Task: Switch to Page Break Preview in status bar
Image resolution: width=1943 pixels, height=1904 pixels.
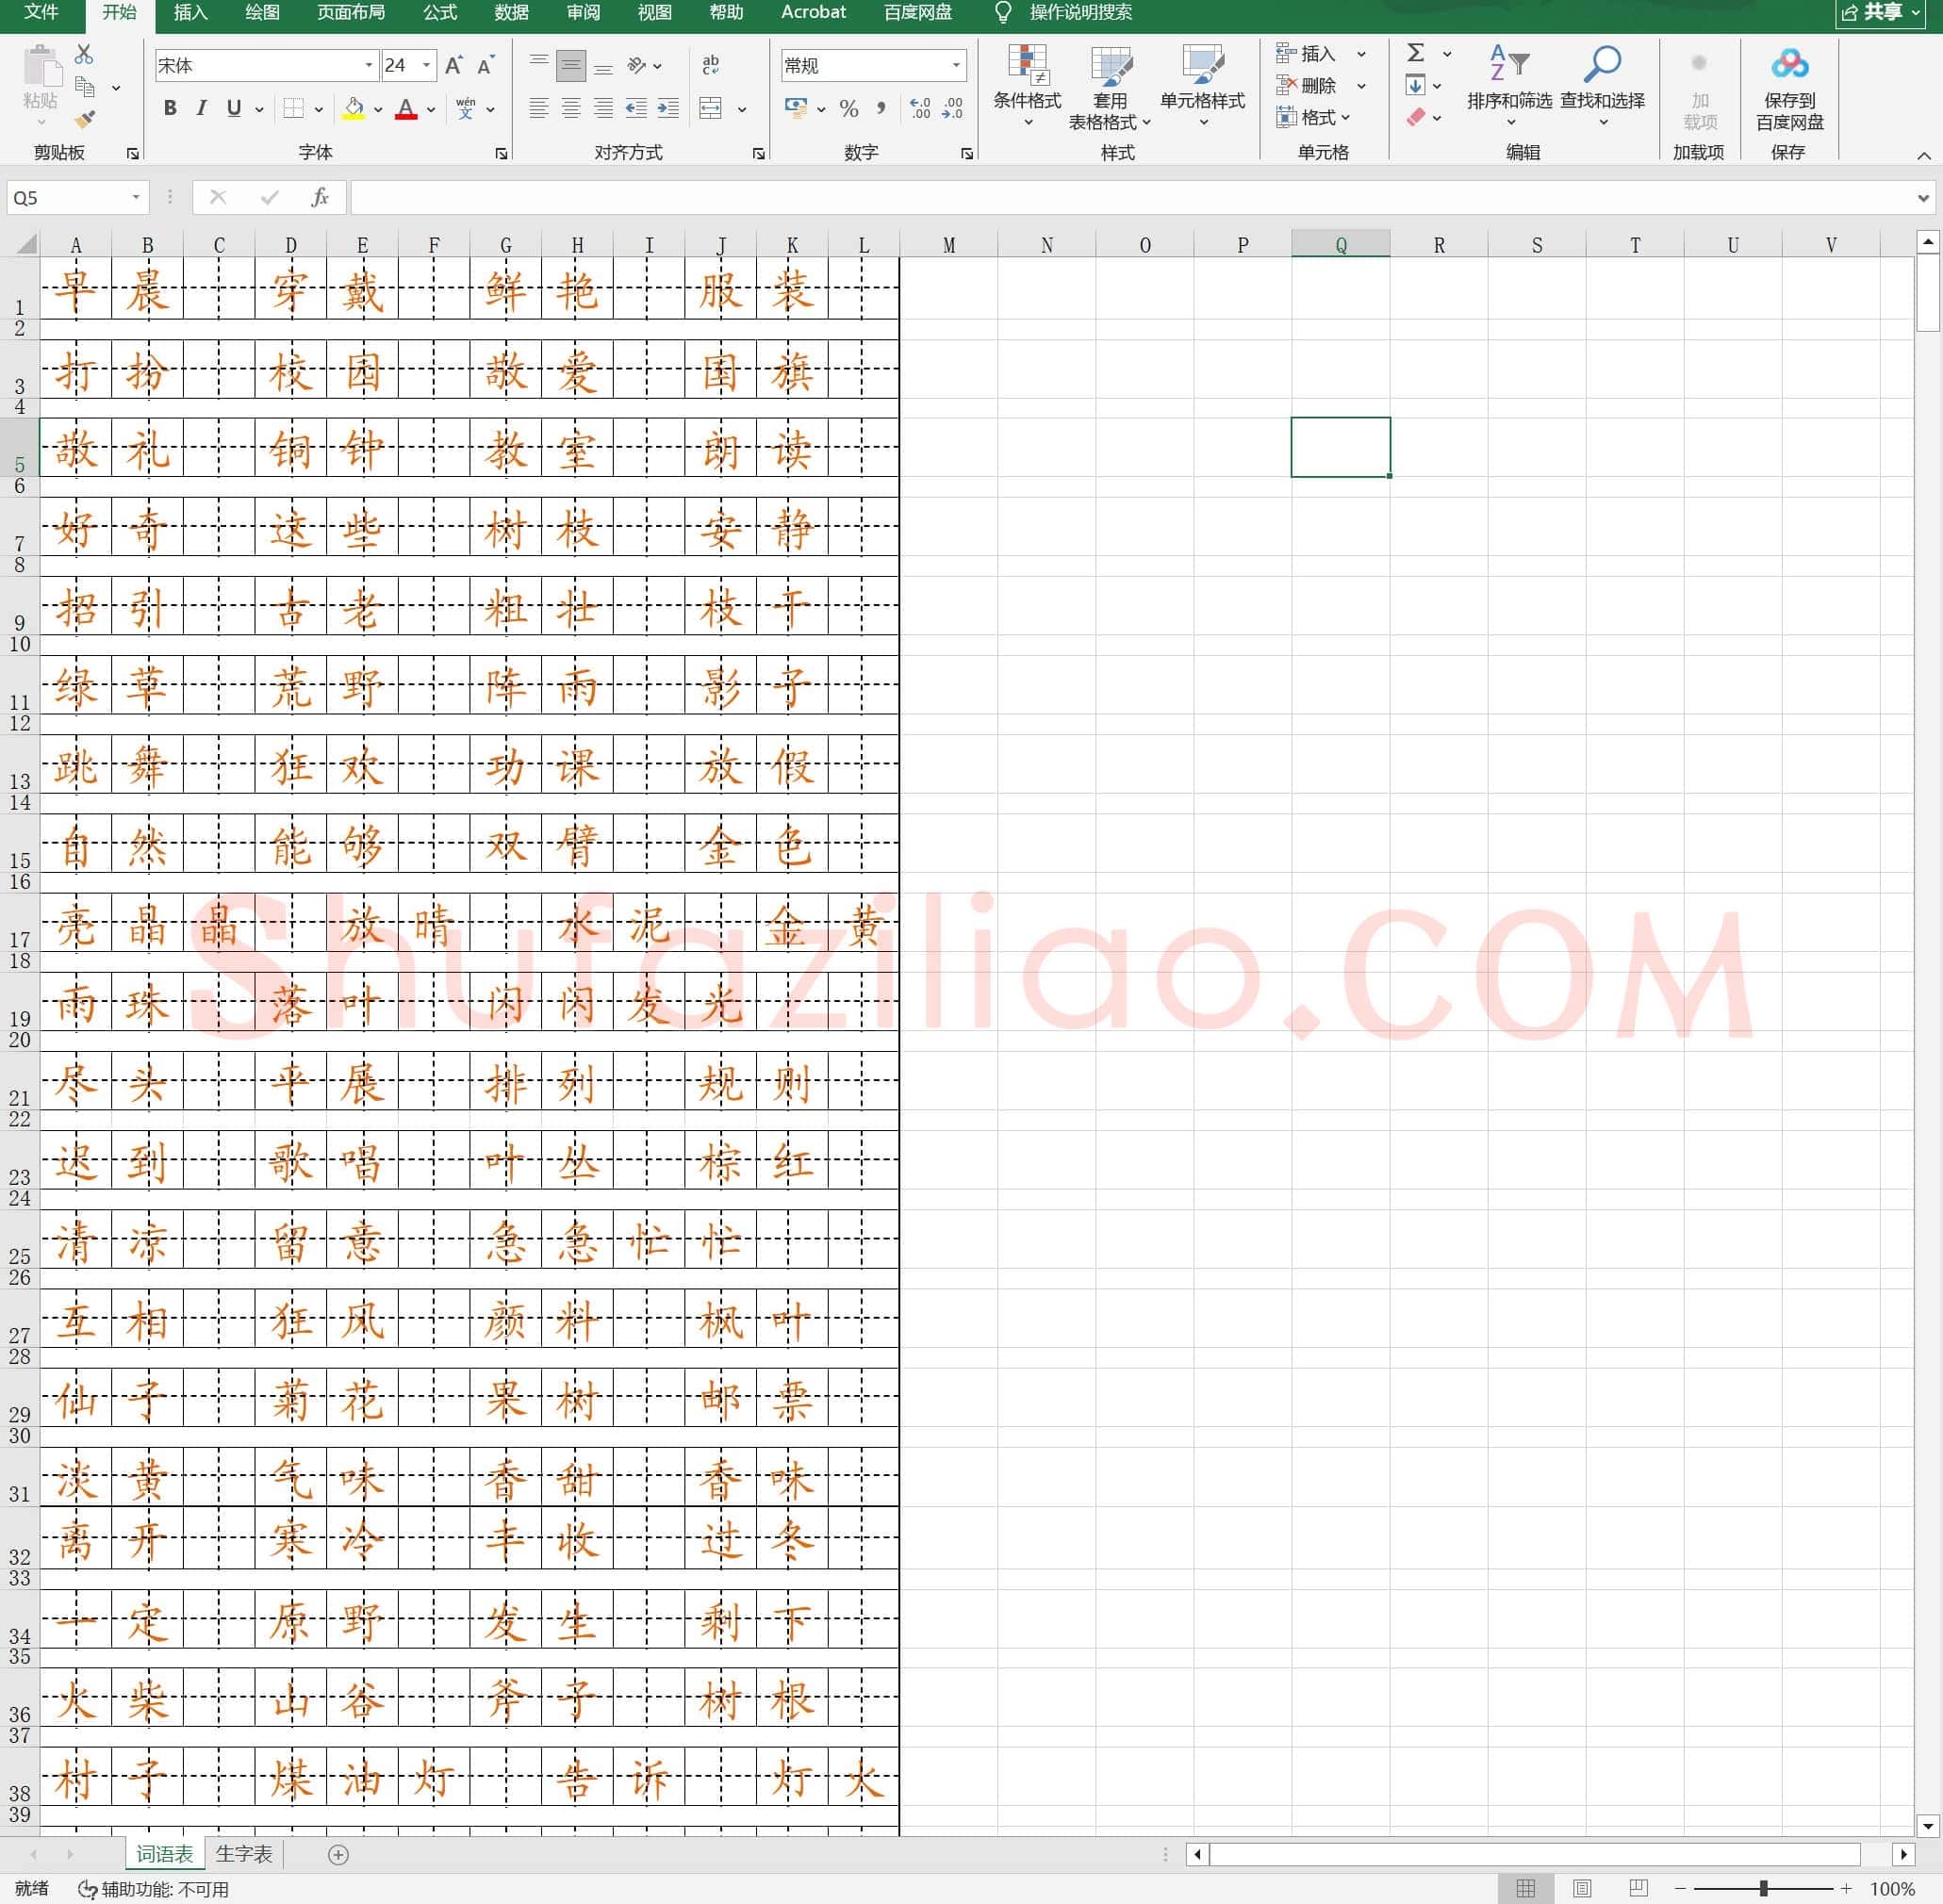Action: [x=1638, y=1888]
